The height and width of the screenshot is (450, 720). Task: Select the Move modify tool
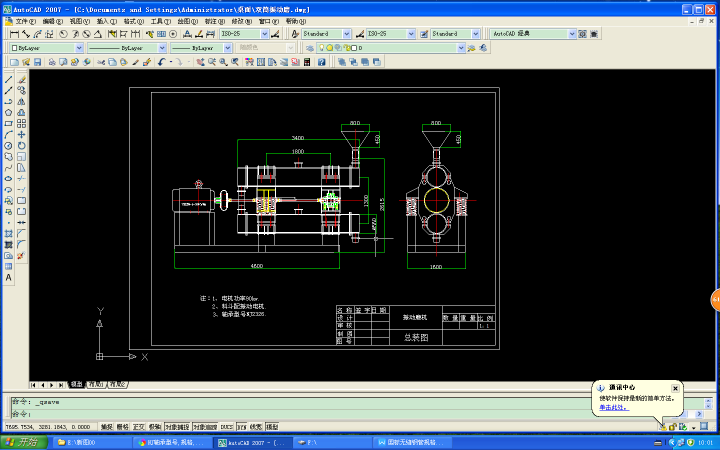(x=21, y=134)
